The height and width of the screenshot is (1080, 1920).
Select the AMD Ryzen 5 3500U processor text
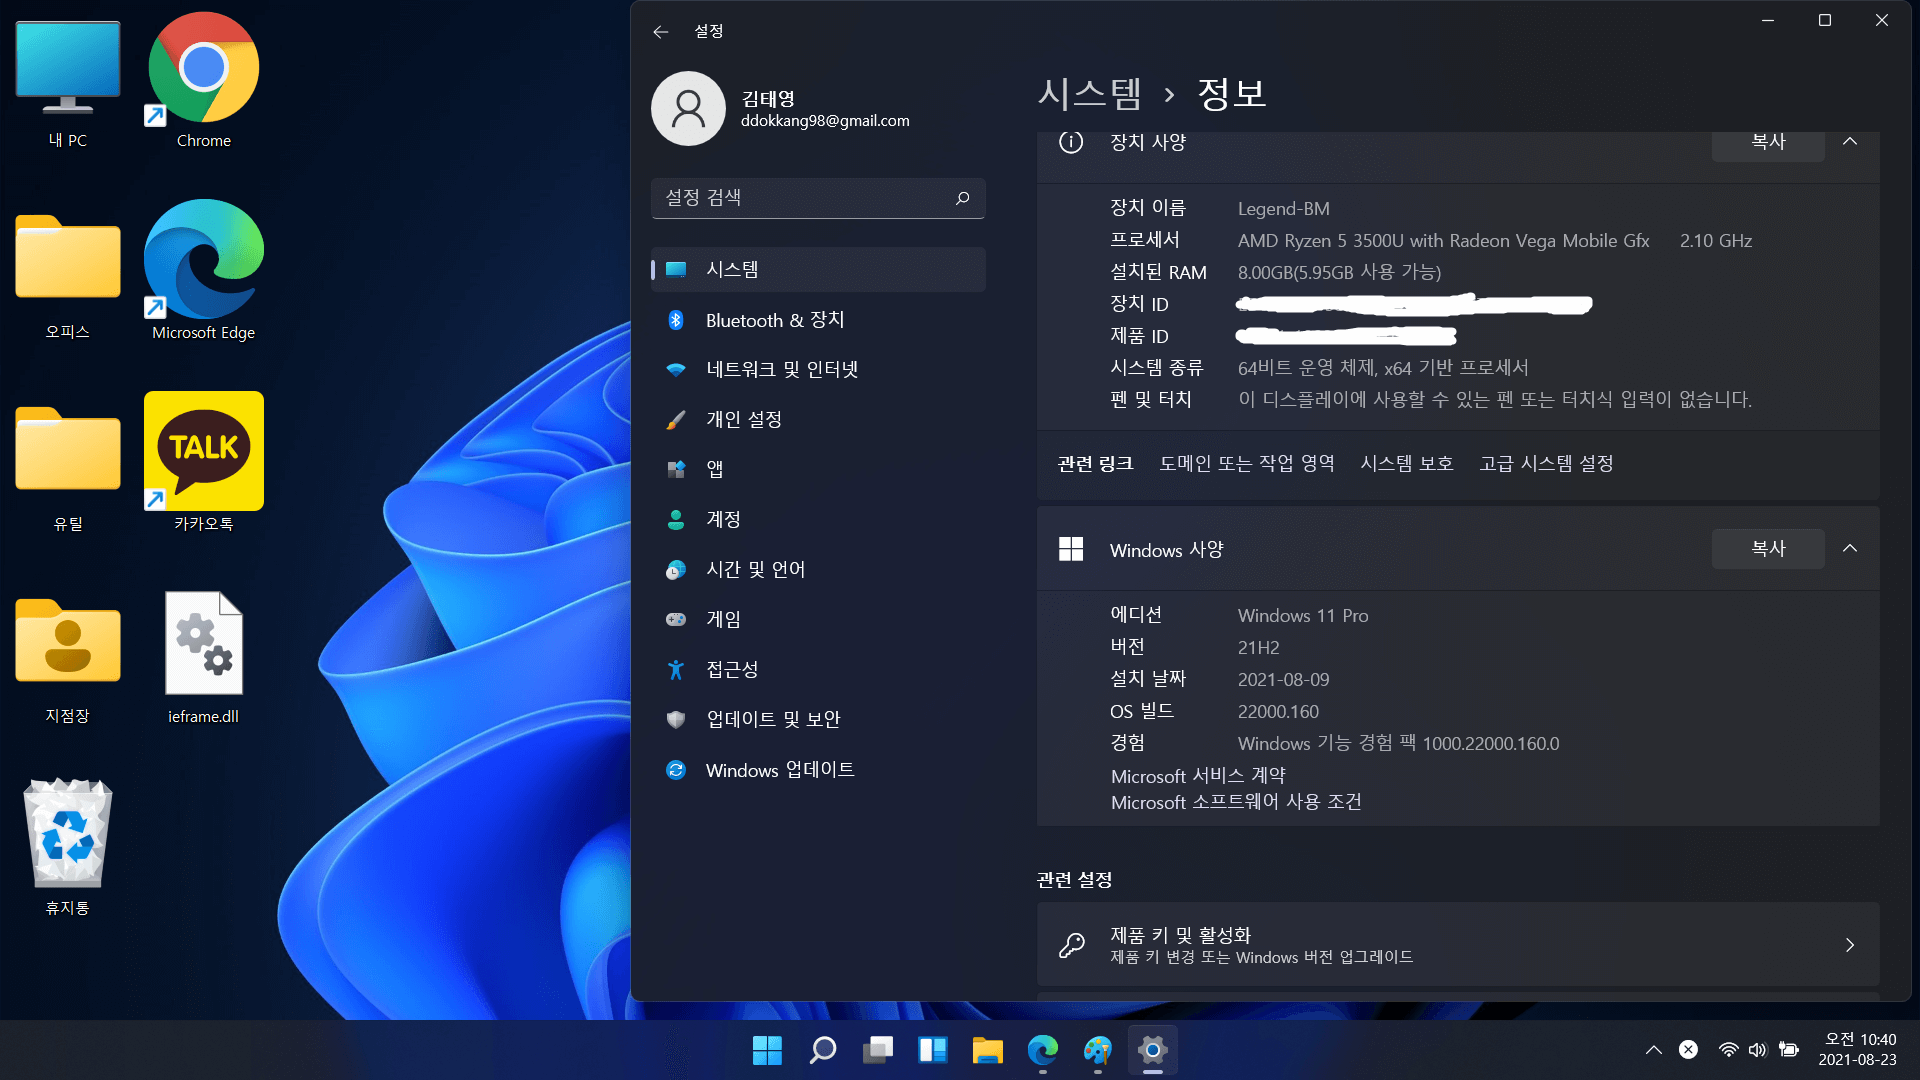pyautogui.click(x=1443, y=241)
